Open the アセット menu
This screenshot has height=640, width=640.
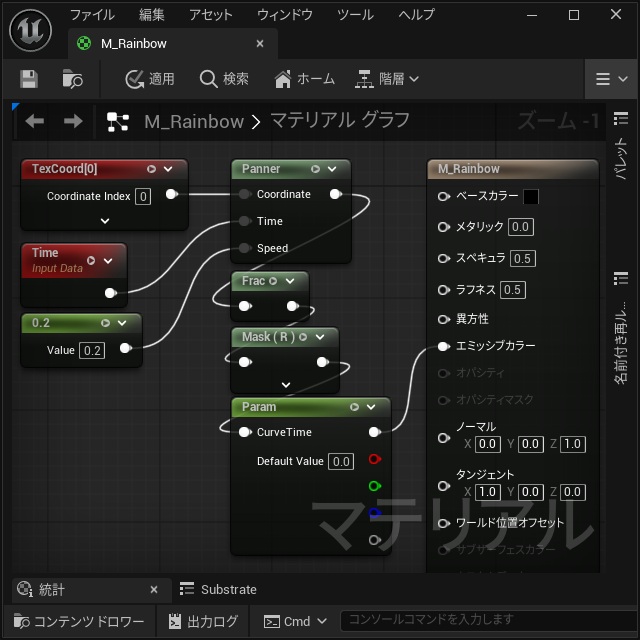tap(211, 15)
